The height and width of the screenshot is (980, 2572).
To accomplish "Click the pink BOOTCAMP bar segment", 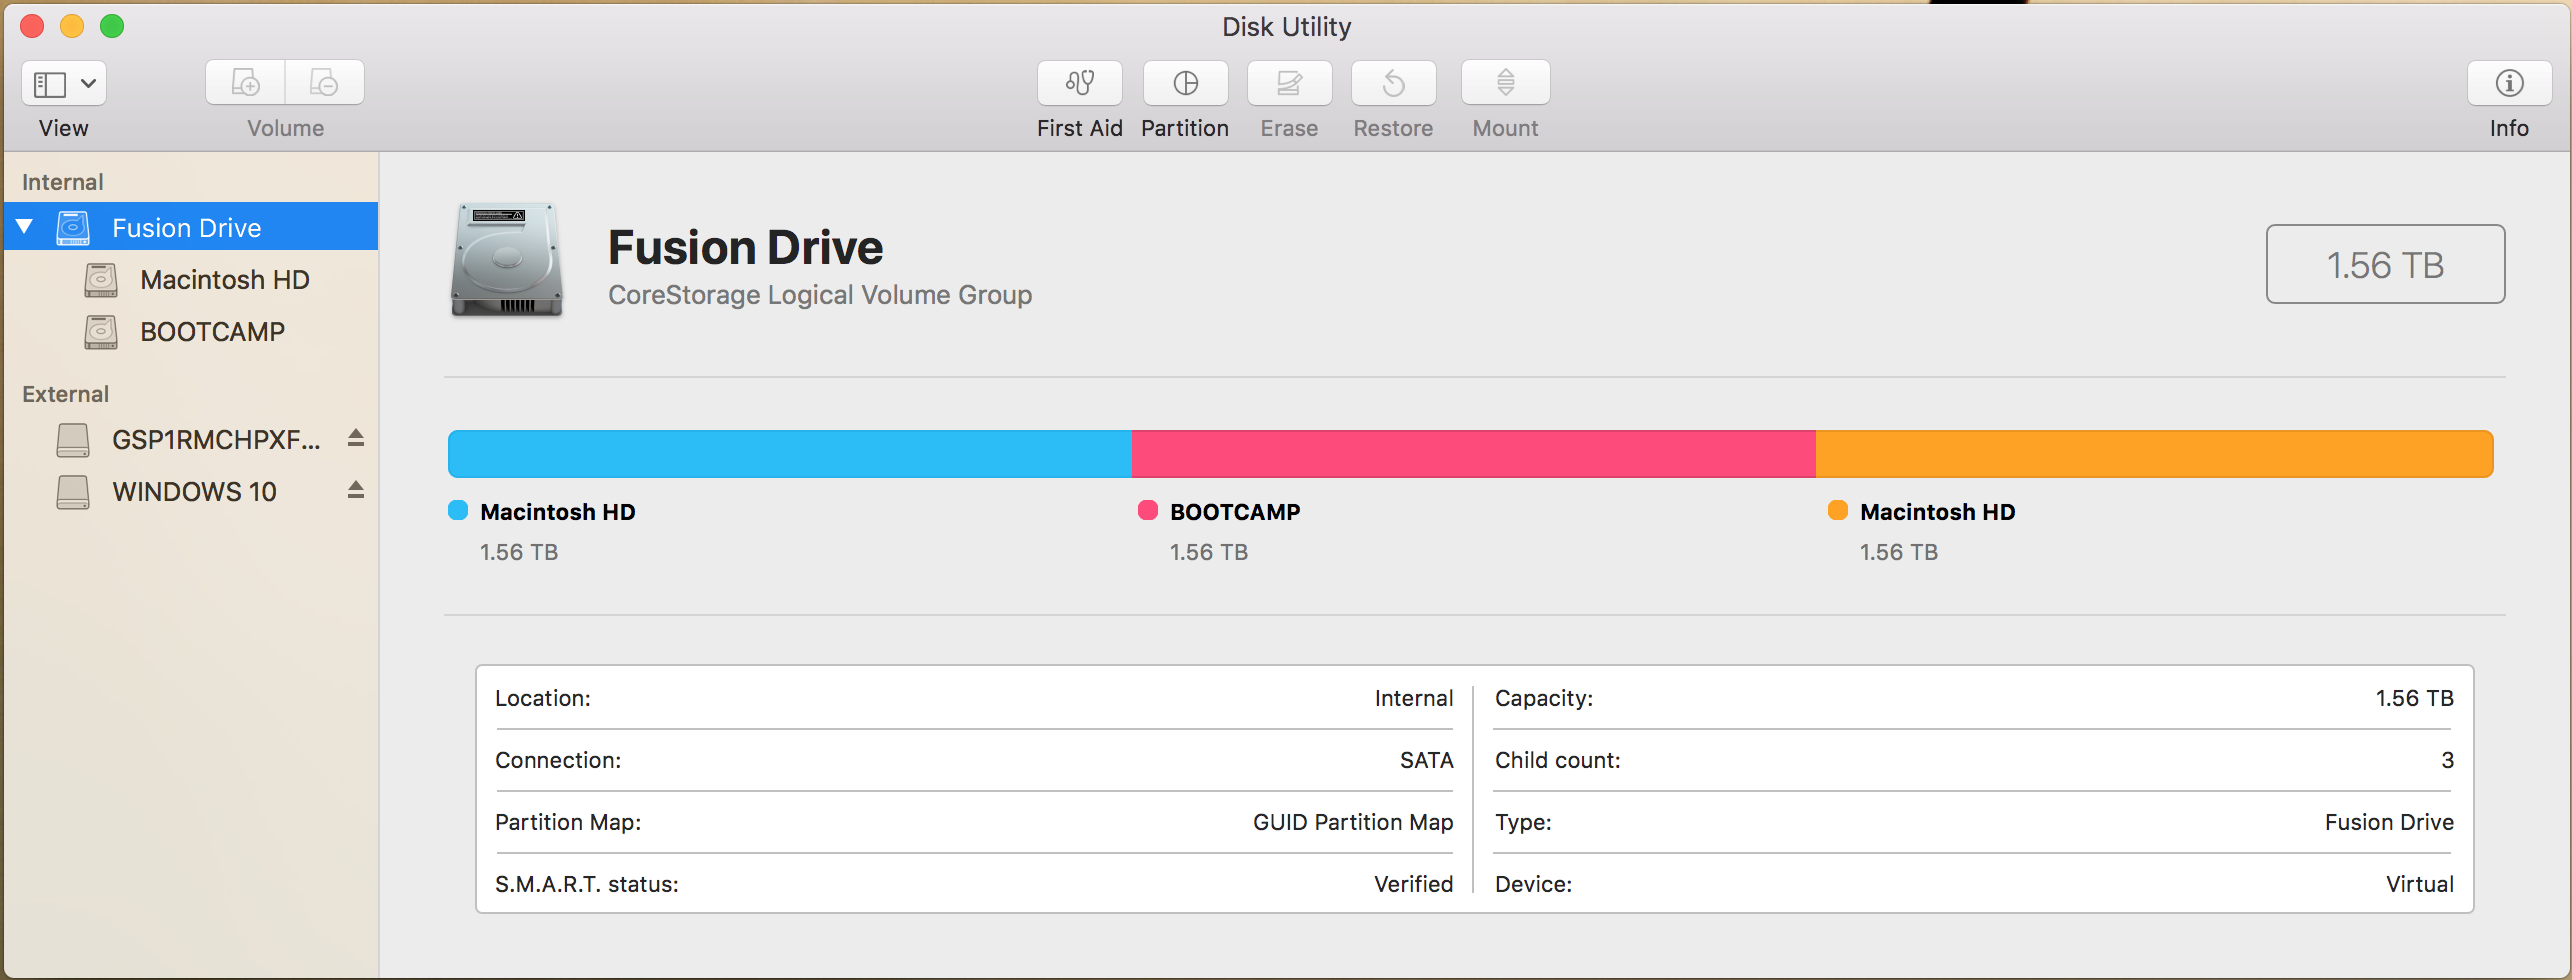I will click(x=1474, y=454).
